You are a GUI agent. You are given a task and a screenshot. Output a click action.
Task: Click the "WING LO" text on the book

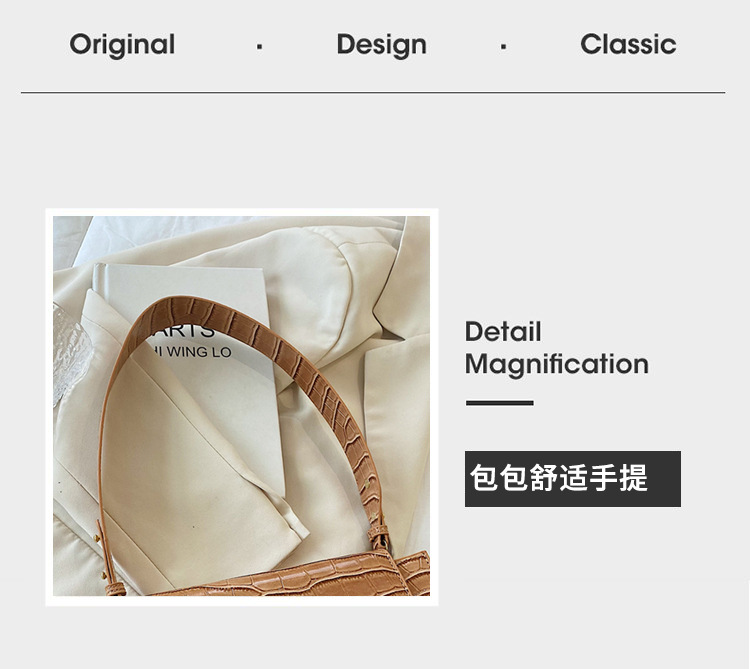pyautogui.click(x=199, y=352)
